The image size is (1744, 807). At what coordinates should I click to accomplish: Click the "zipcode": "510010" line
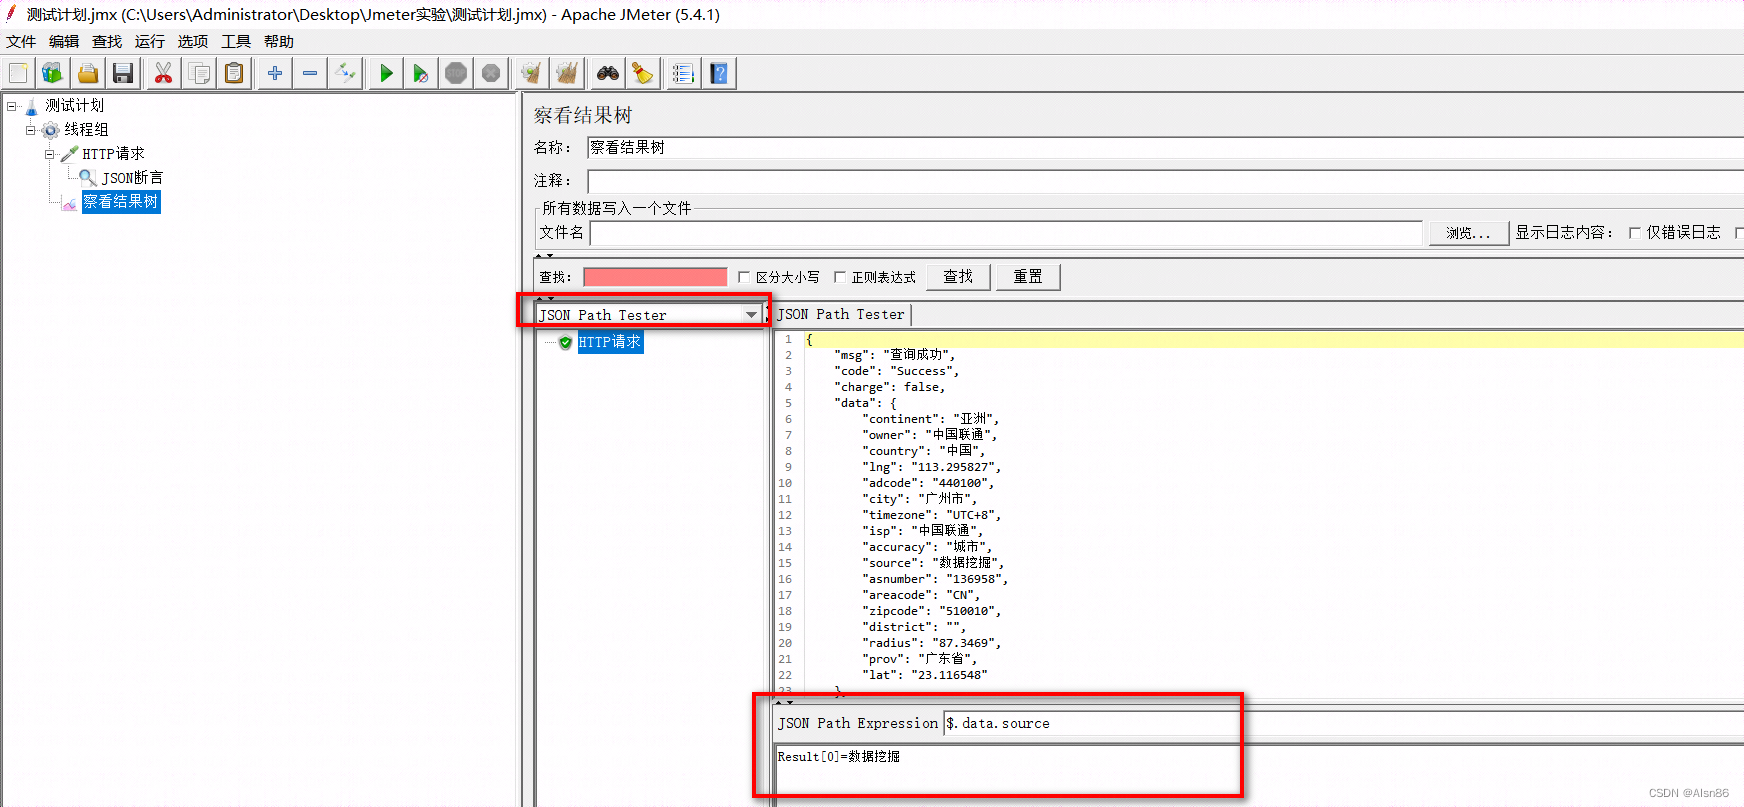click(931, 611)
